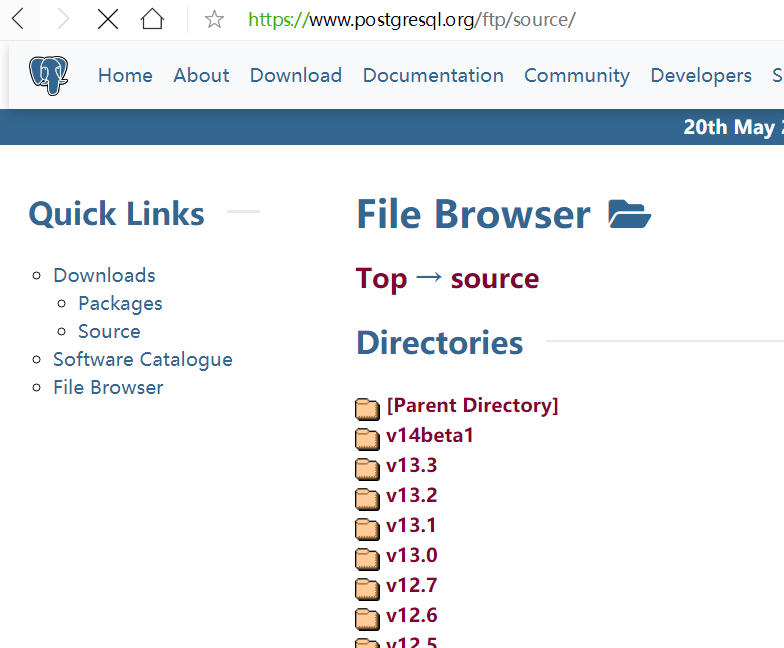Viewport: 784px width, 648px height.
Task: Open the Download menu item
Action: click(x=296, y=76)
